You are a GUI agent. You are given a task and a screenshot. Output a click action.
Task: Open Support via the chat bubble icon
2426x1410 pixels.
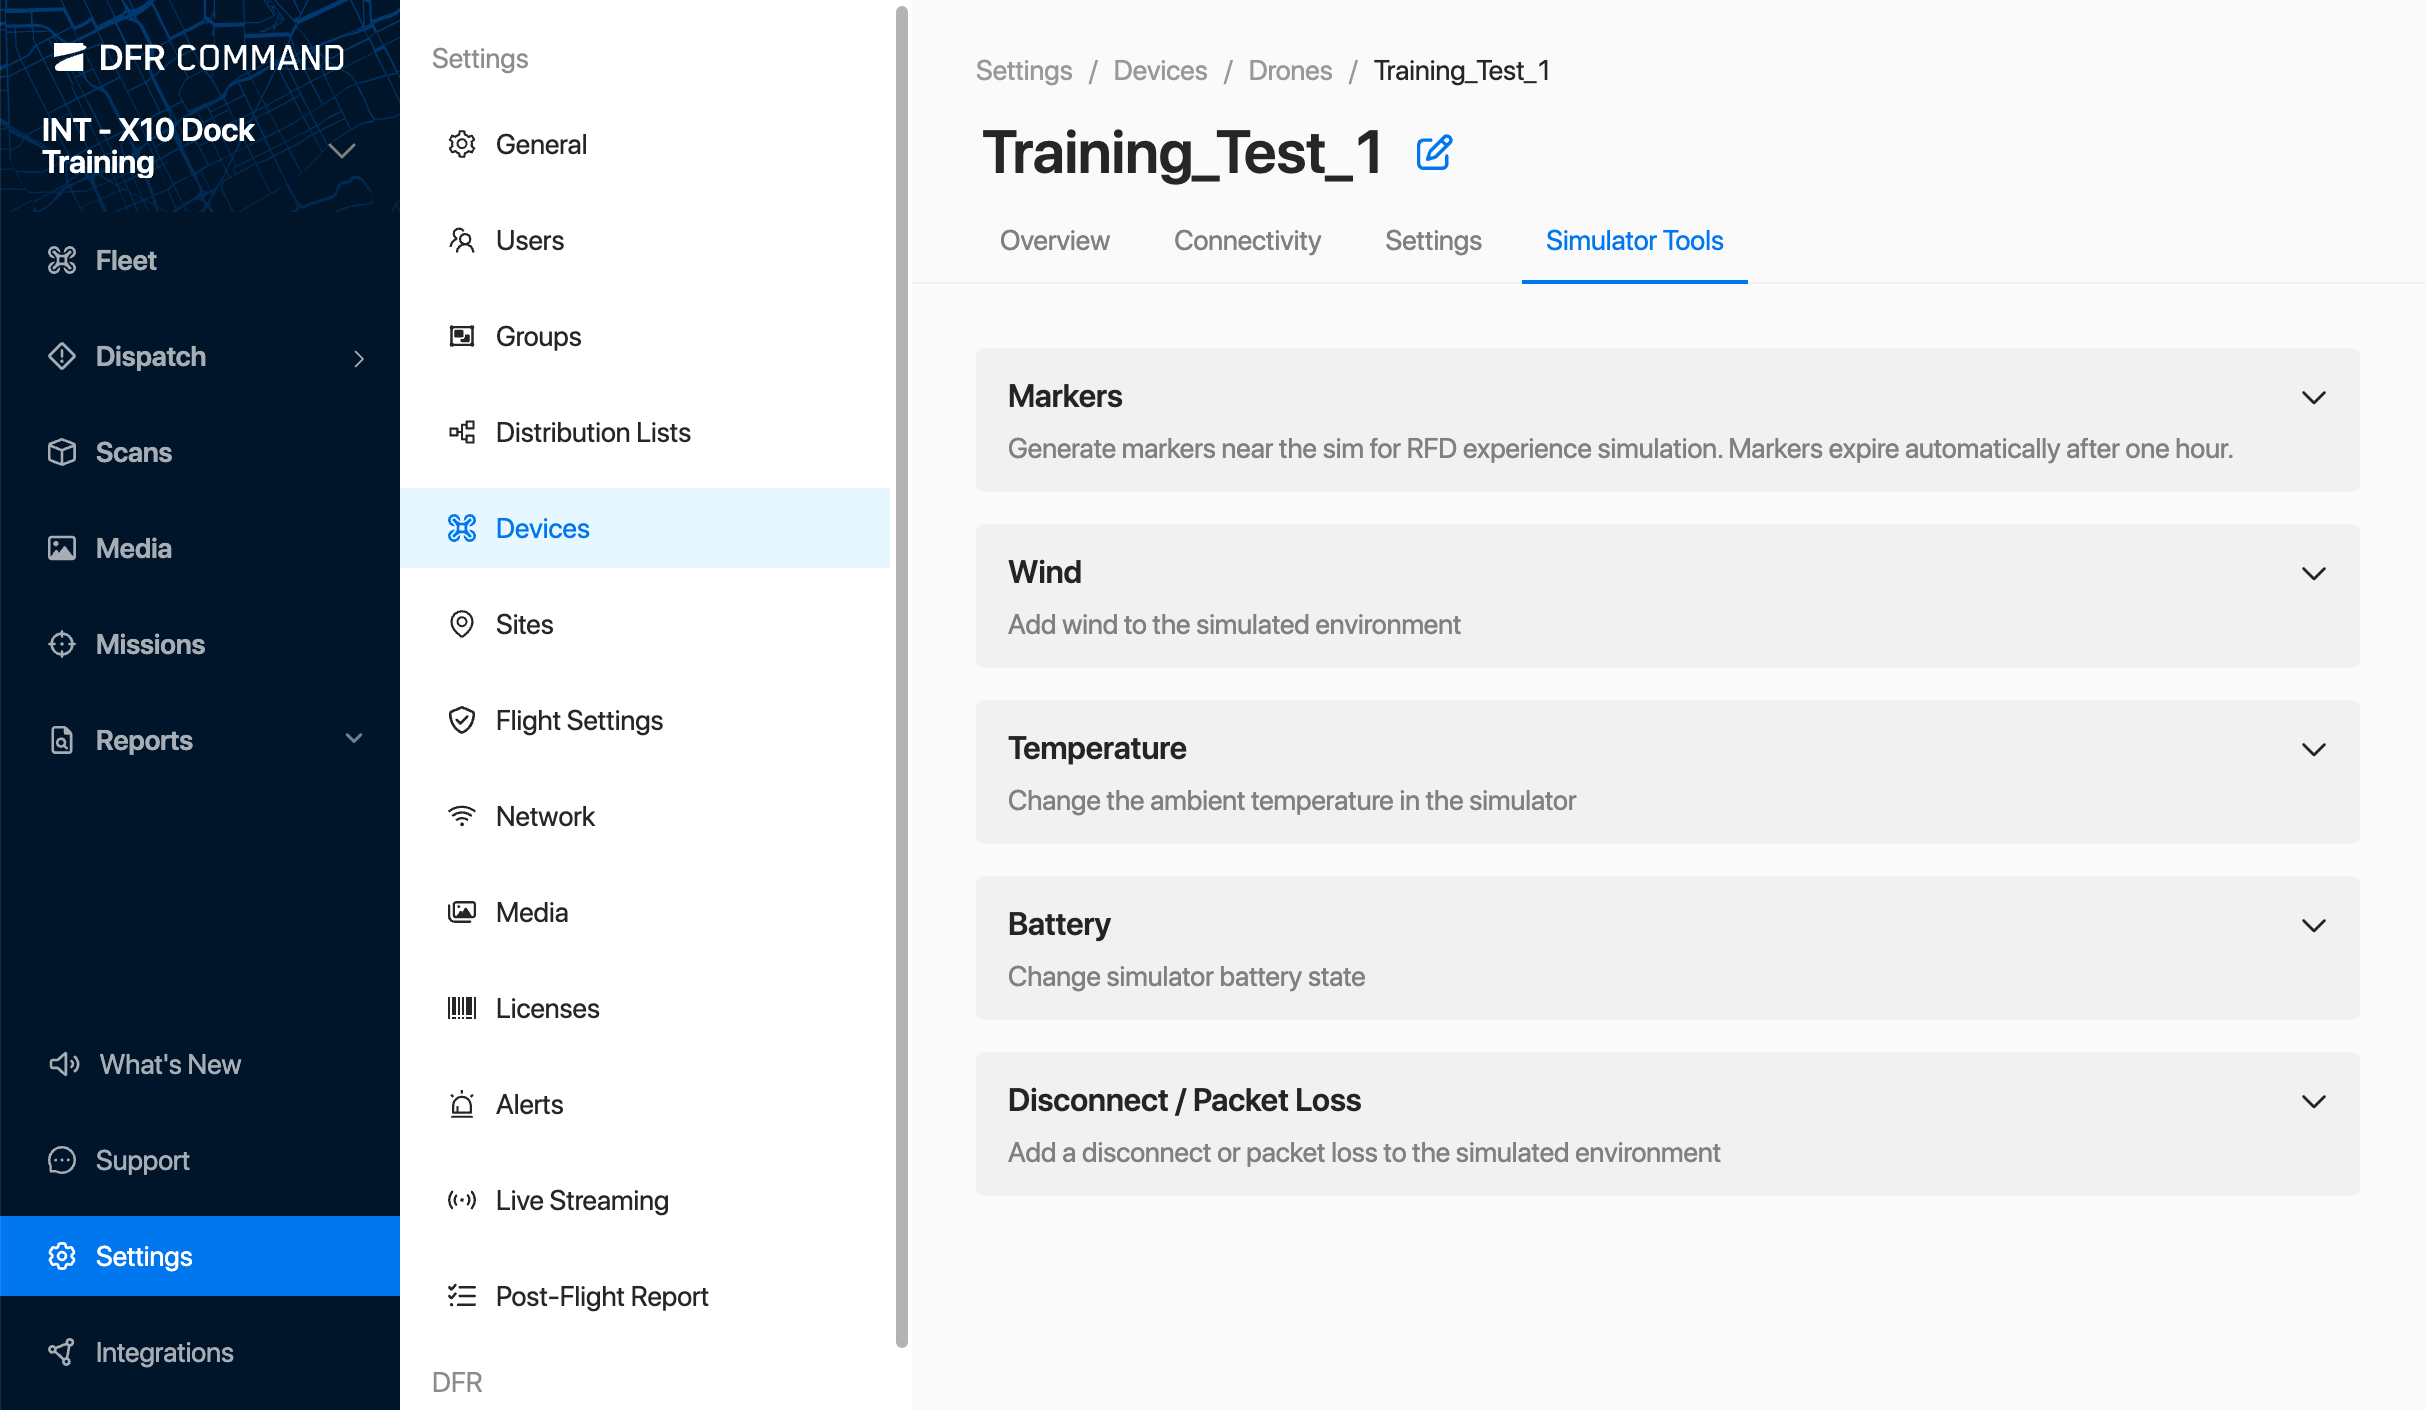[x=62, y=1160]
